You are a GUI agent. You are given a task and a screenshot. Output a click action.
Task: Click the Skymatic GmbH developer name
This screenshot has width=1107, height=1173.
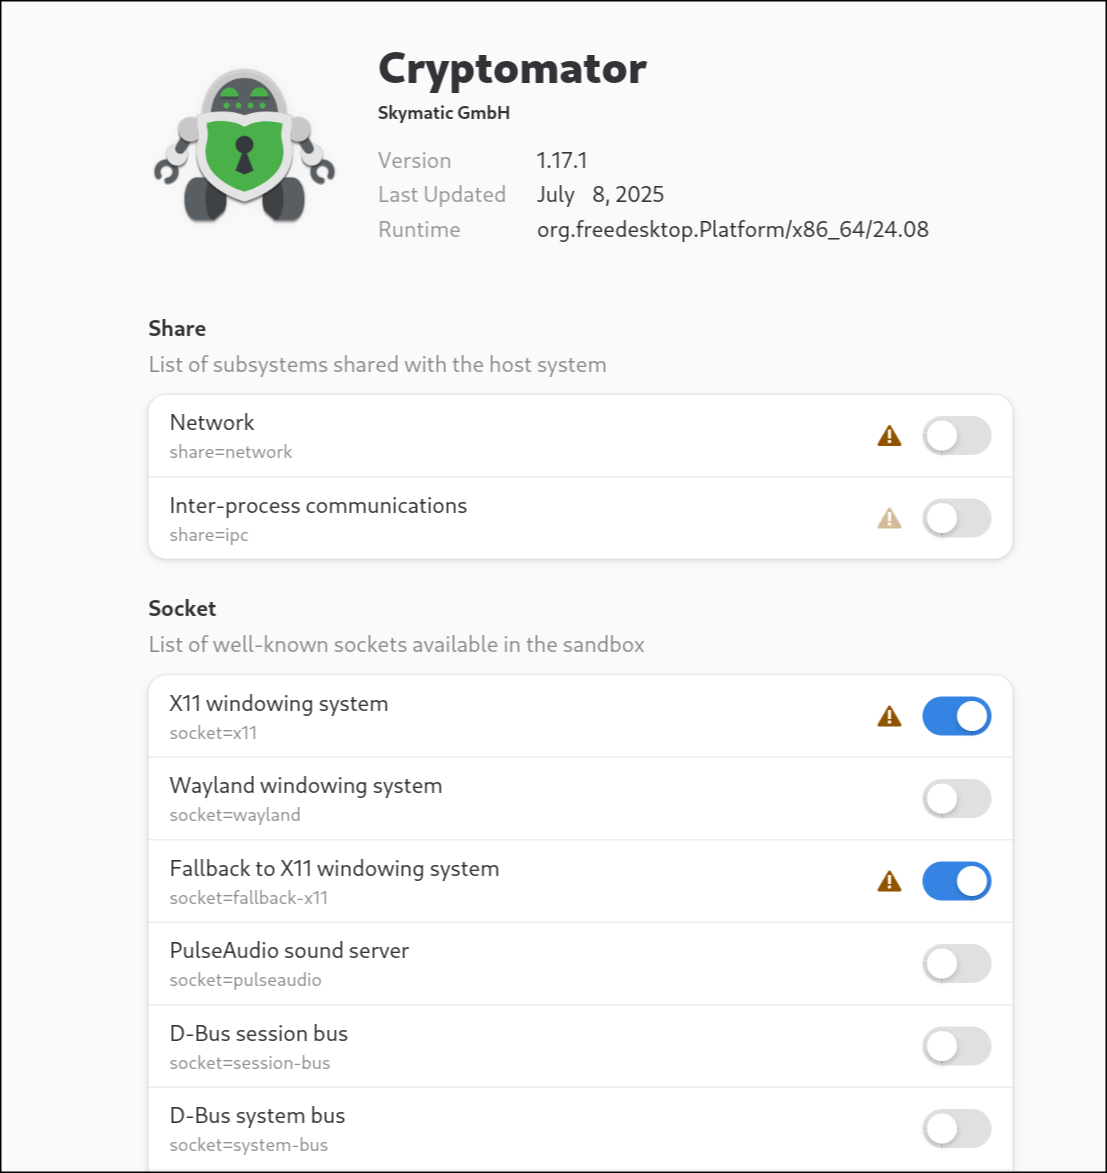pyautogui.click(x=444, y=113)
